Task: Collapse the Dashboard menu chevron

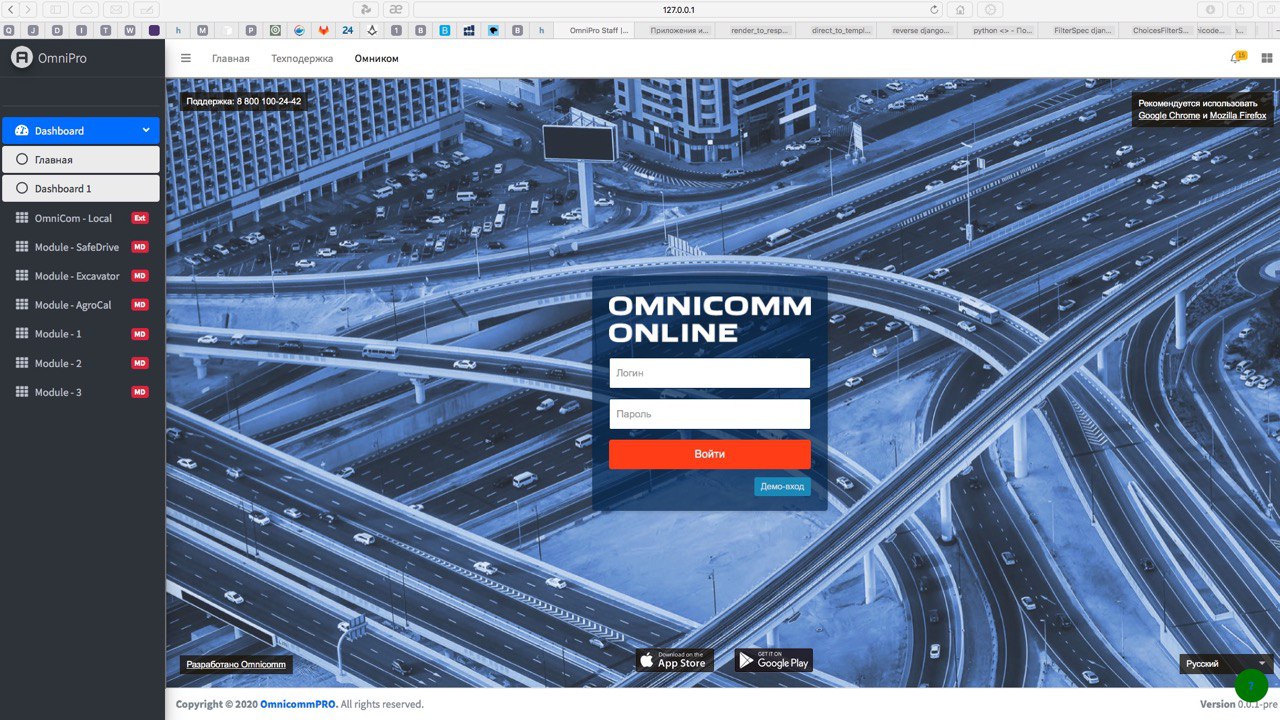Action: pyautogui.click(x=146, y=130)
